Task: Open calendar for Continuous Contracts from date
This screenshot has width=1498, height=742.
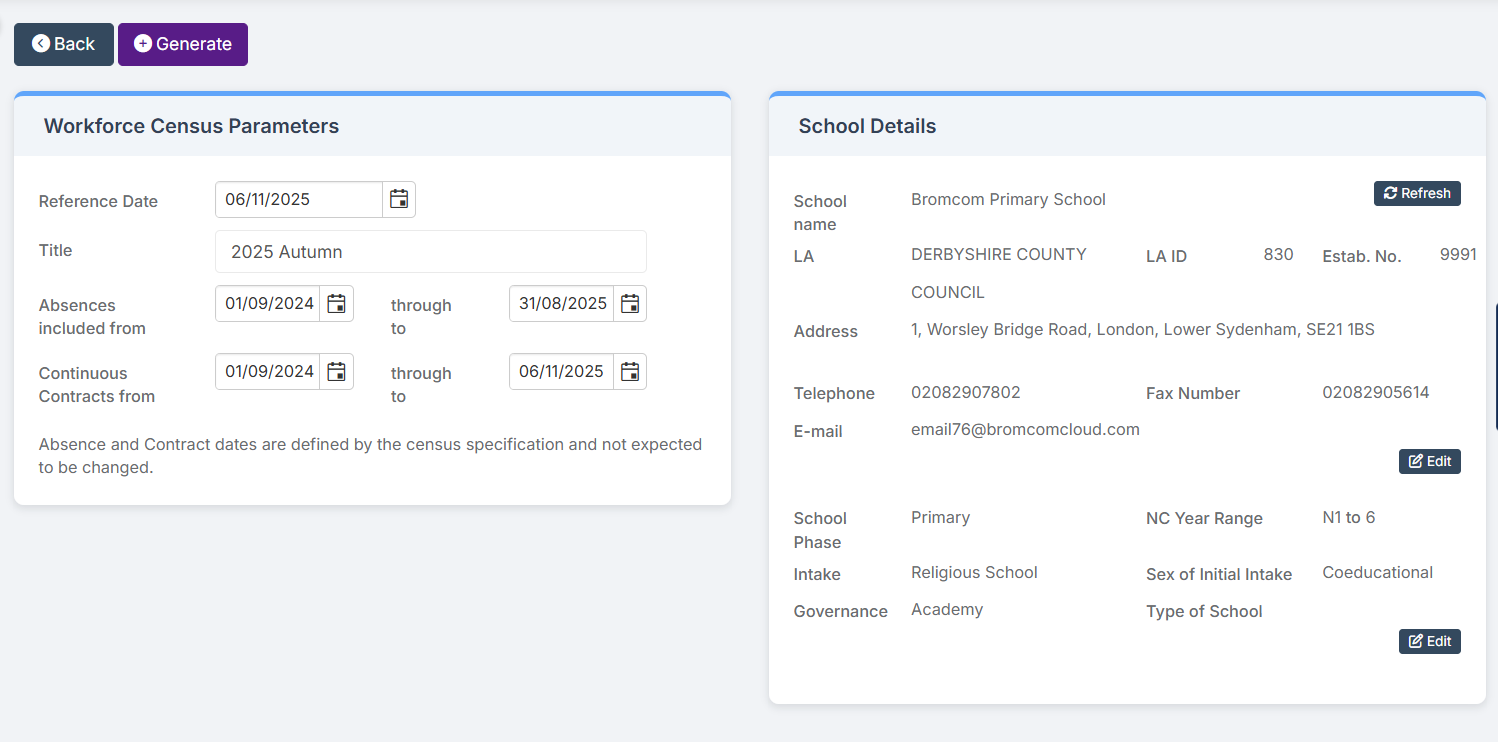Action: (337, 372)
